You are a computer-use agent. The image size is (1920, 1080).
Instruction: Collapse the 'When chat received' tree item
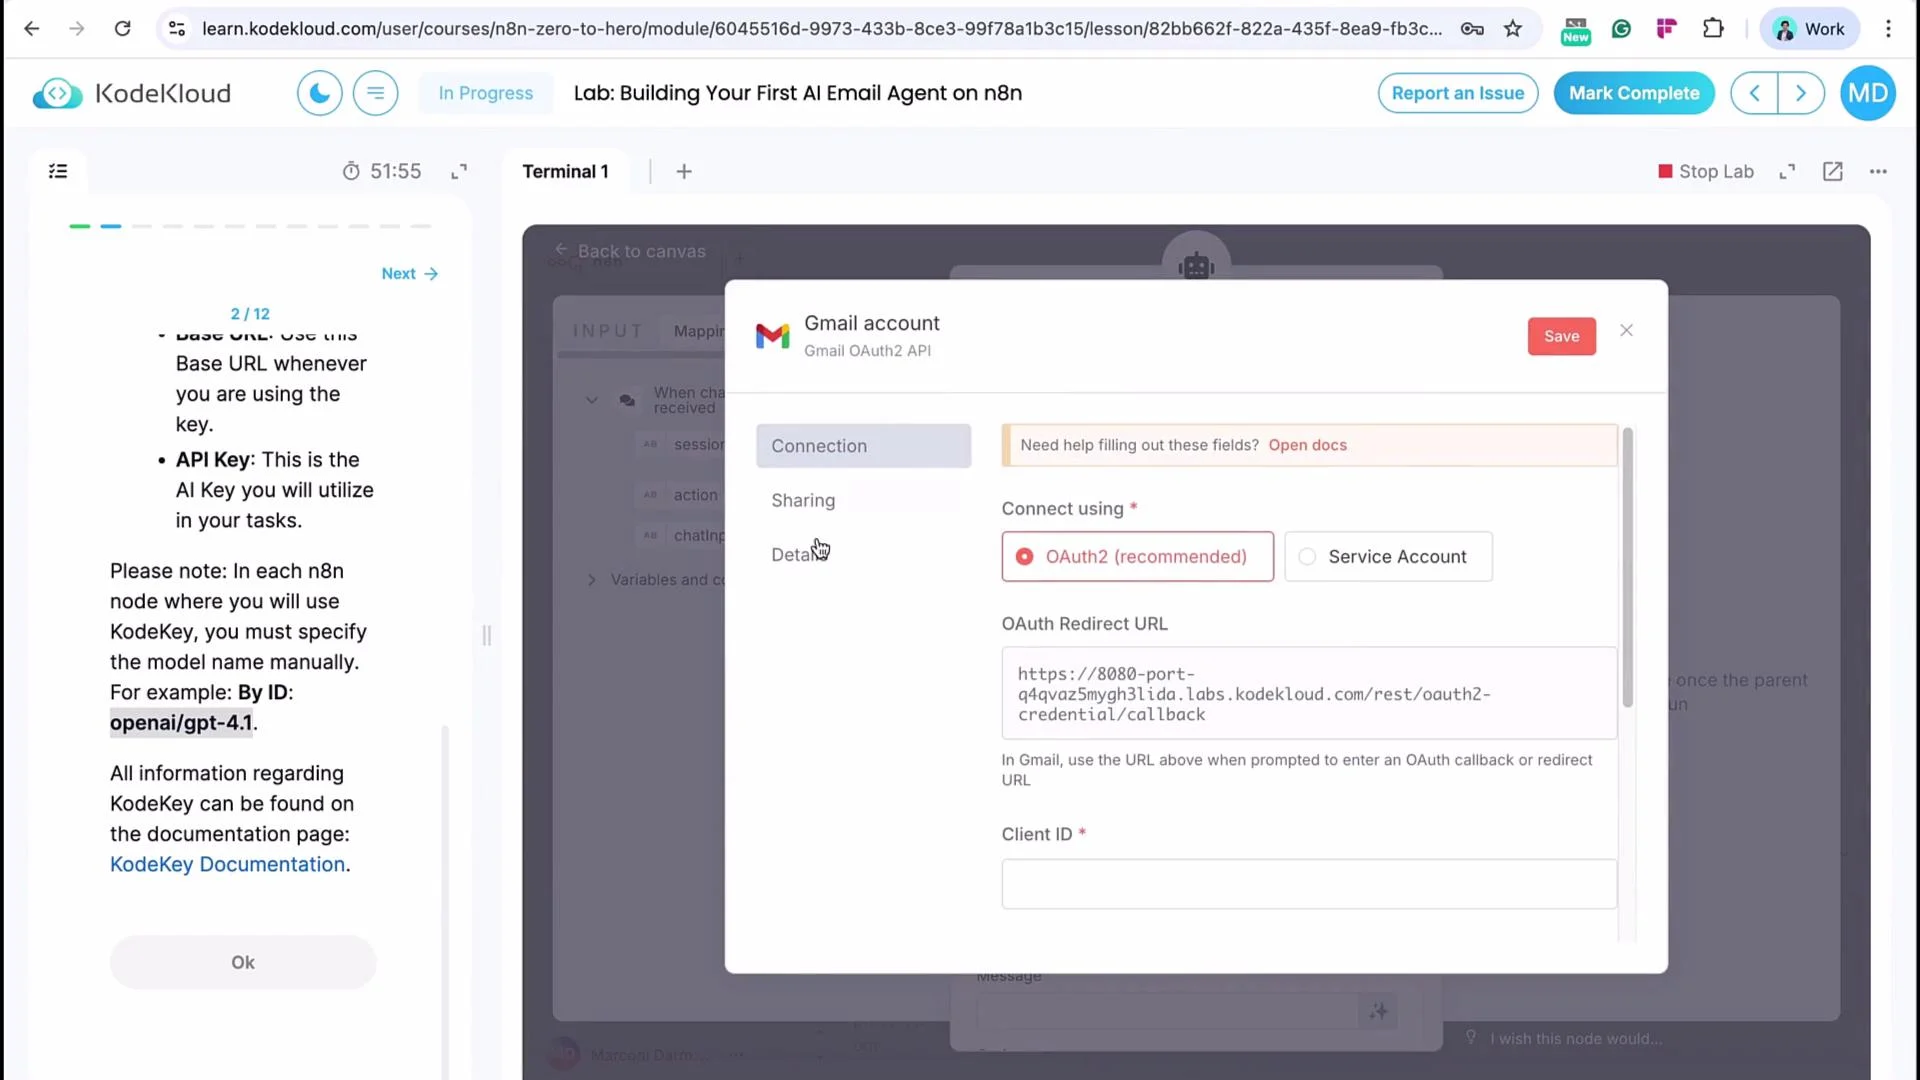(592, 400)
